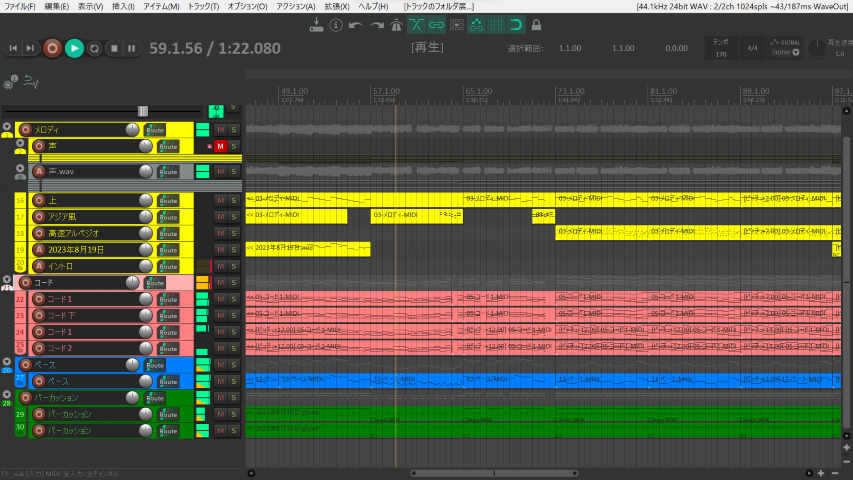Go to project start transport button

point(13,48)
